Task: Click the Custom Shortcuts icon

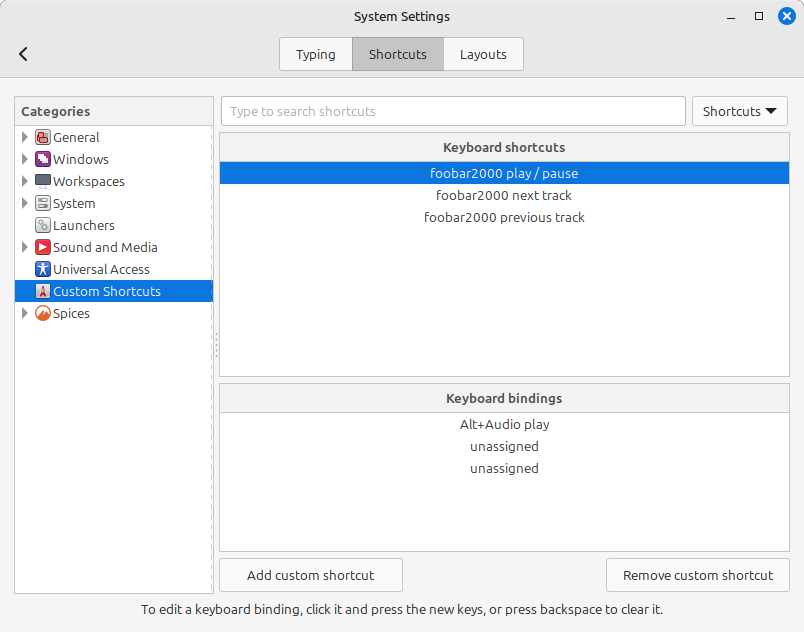Action: click(x=43, y=292)
